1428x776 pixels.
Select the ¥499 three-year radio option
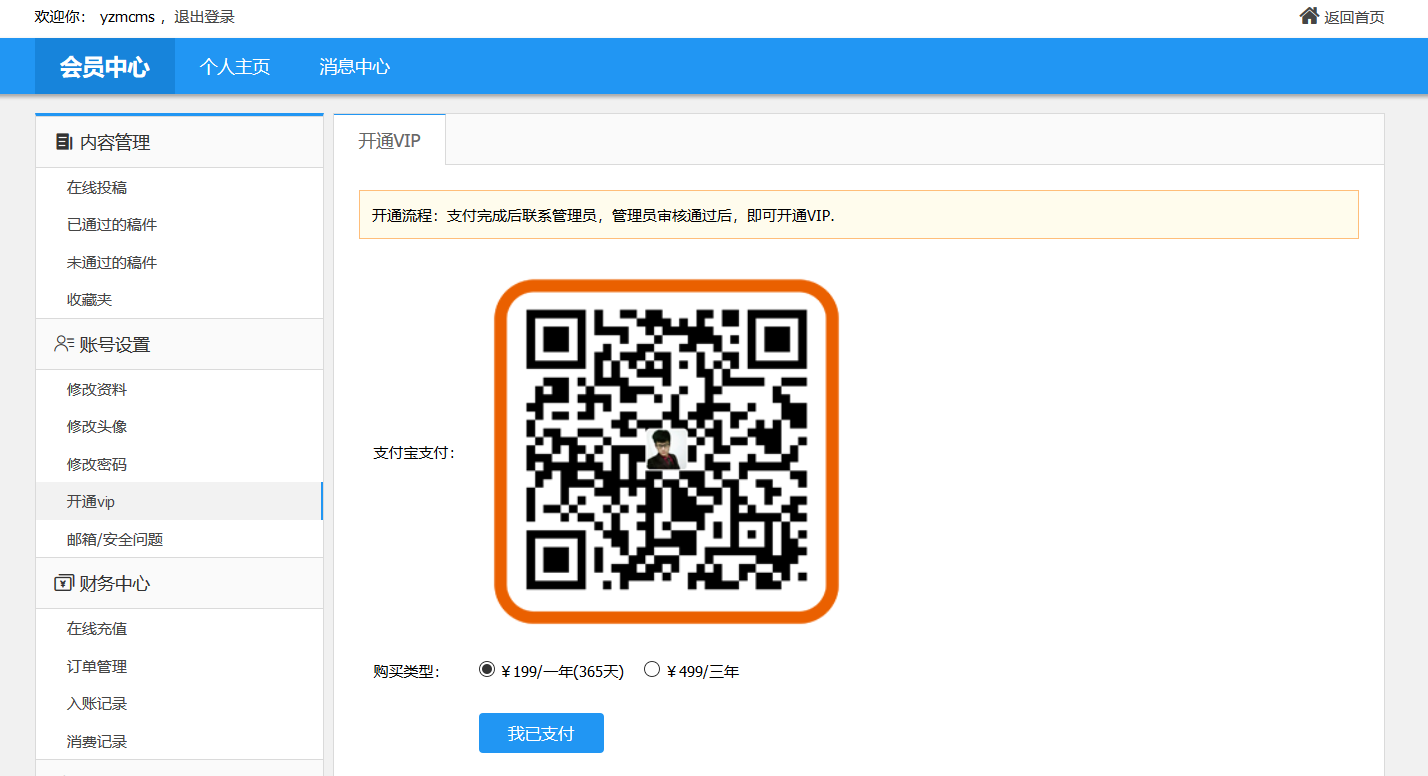(x=652, y=670)
